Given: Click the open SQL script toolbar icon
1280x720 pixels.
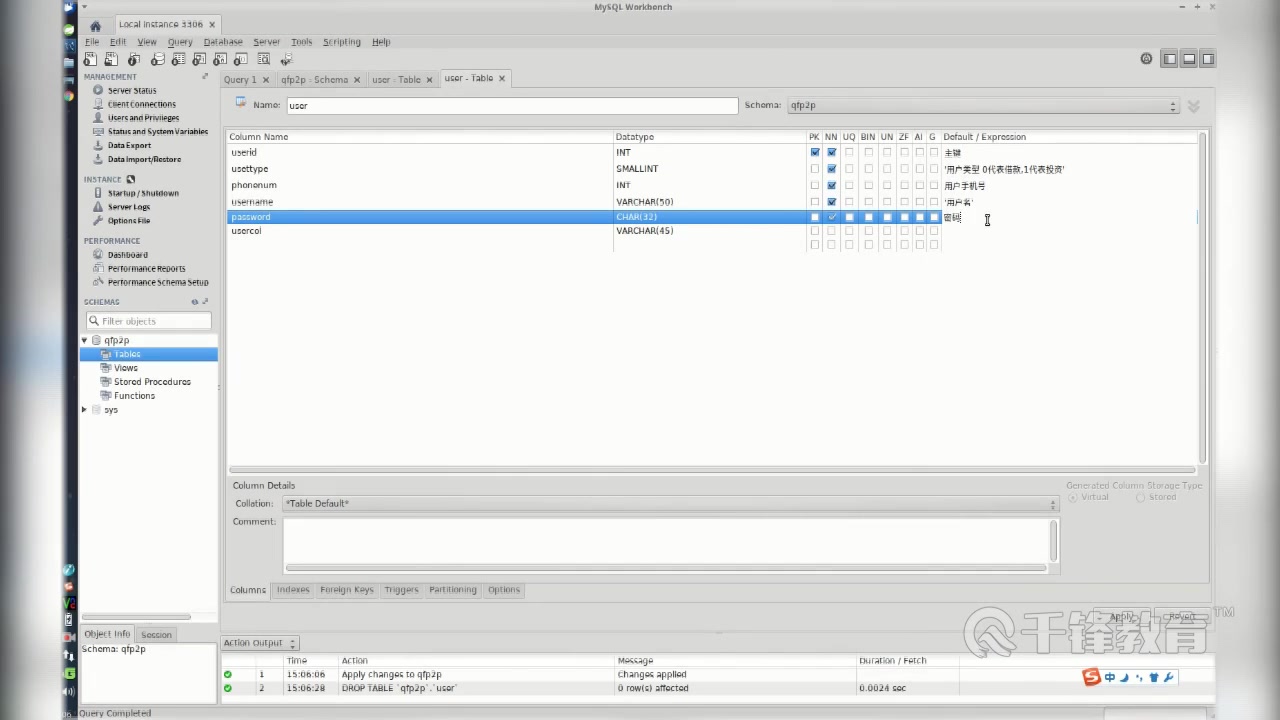Looking at the screenshot, I should [111, 60].
